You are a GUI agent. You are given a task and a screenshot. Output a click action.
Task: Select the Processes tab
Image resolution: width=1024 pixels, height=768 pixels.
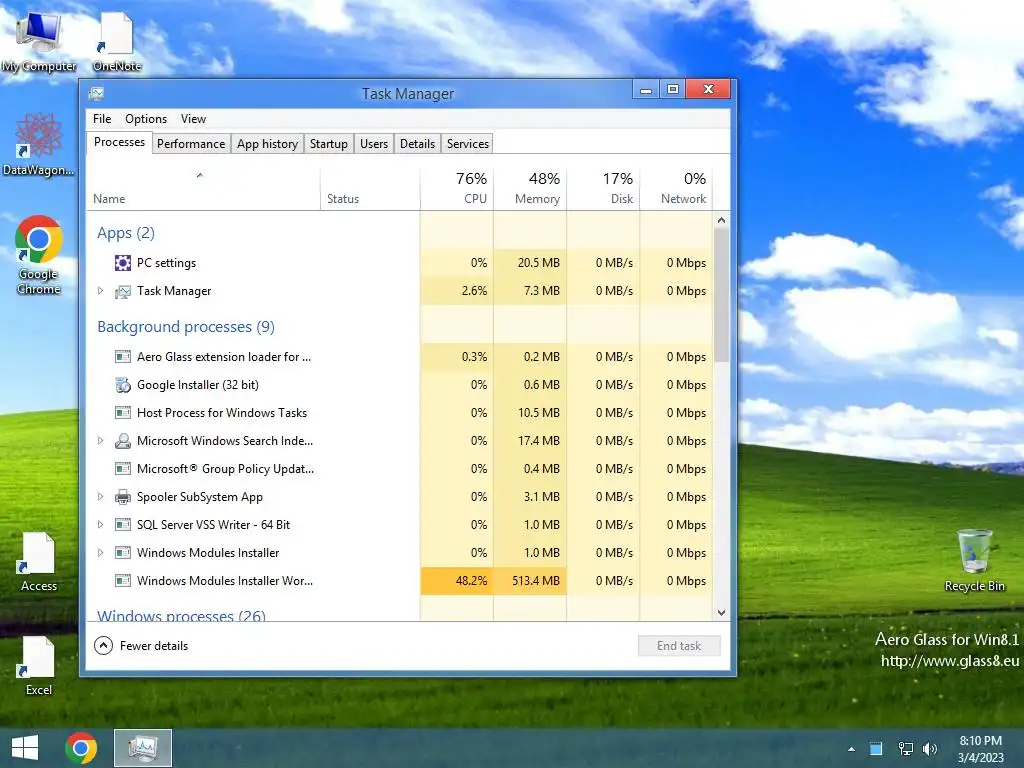120,142
